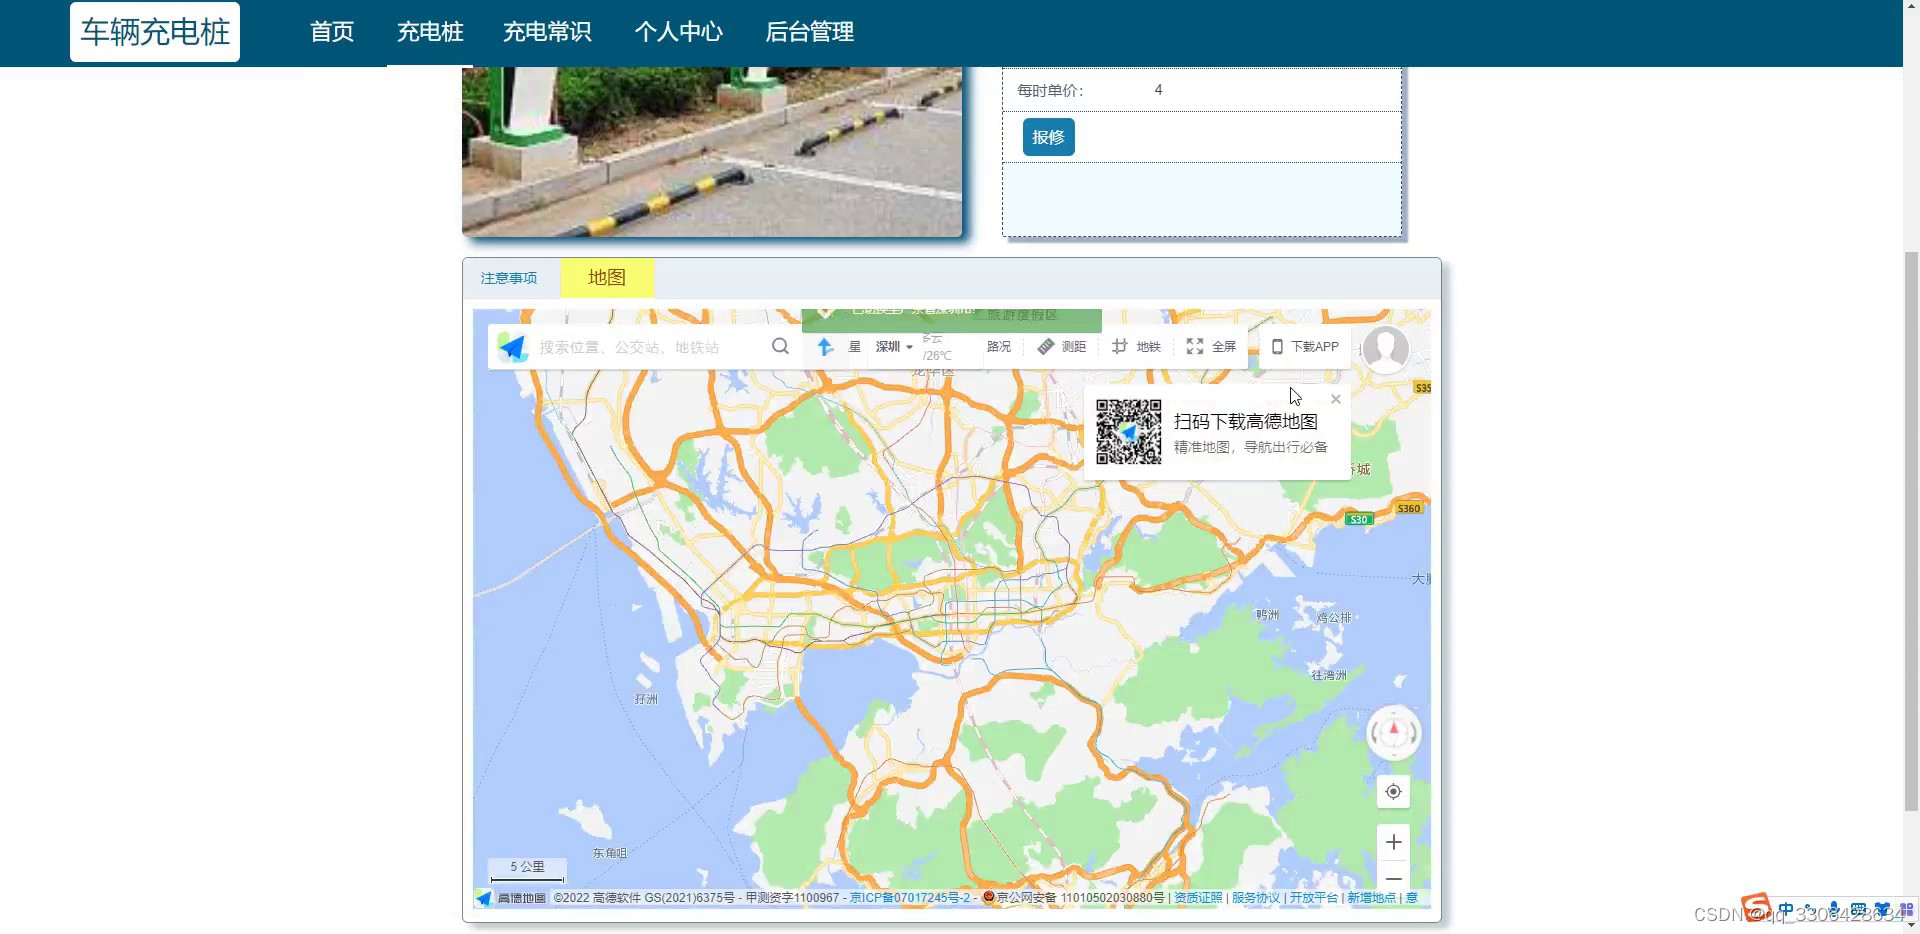The width and height of the screenshot is (1920, 934).
Task: Open the 地铁 subway map
Action: (x=1136, y=347)
